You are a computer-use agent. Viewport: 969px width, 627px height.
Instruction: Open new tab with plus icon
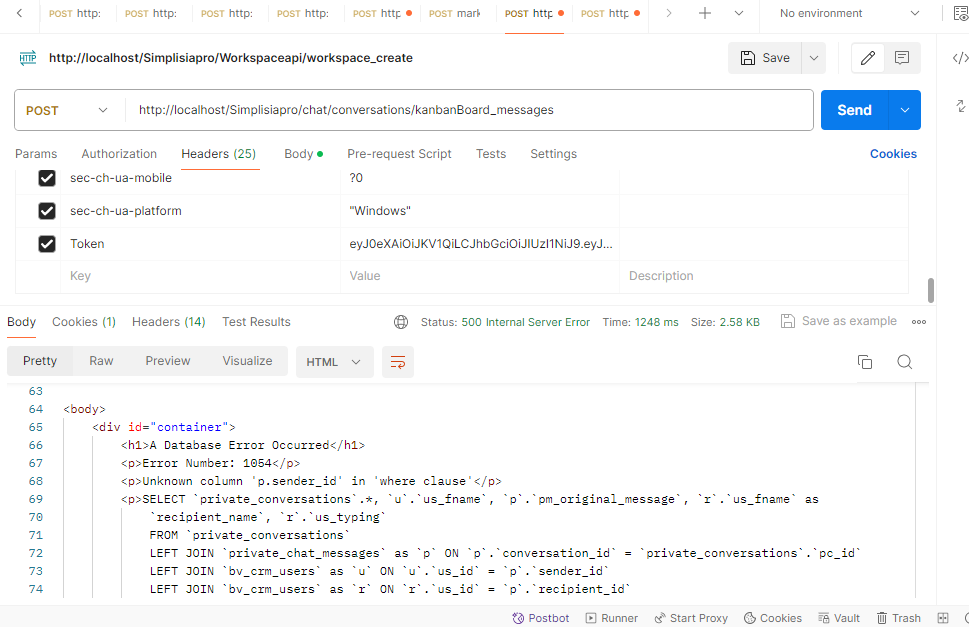tap(705, 14)
